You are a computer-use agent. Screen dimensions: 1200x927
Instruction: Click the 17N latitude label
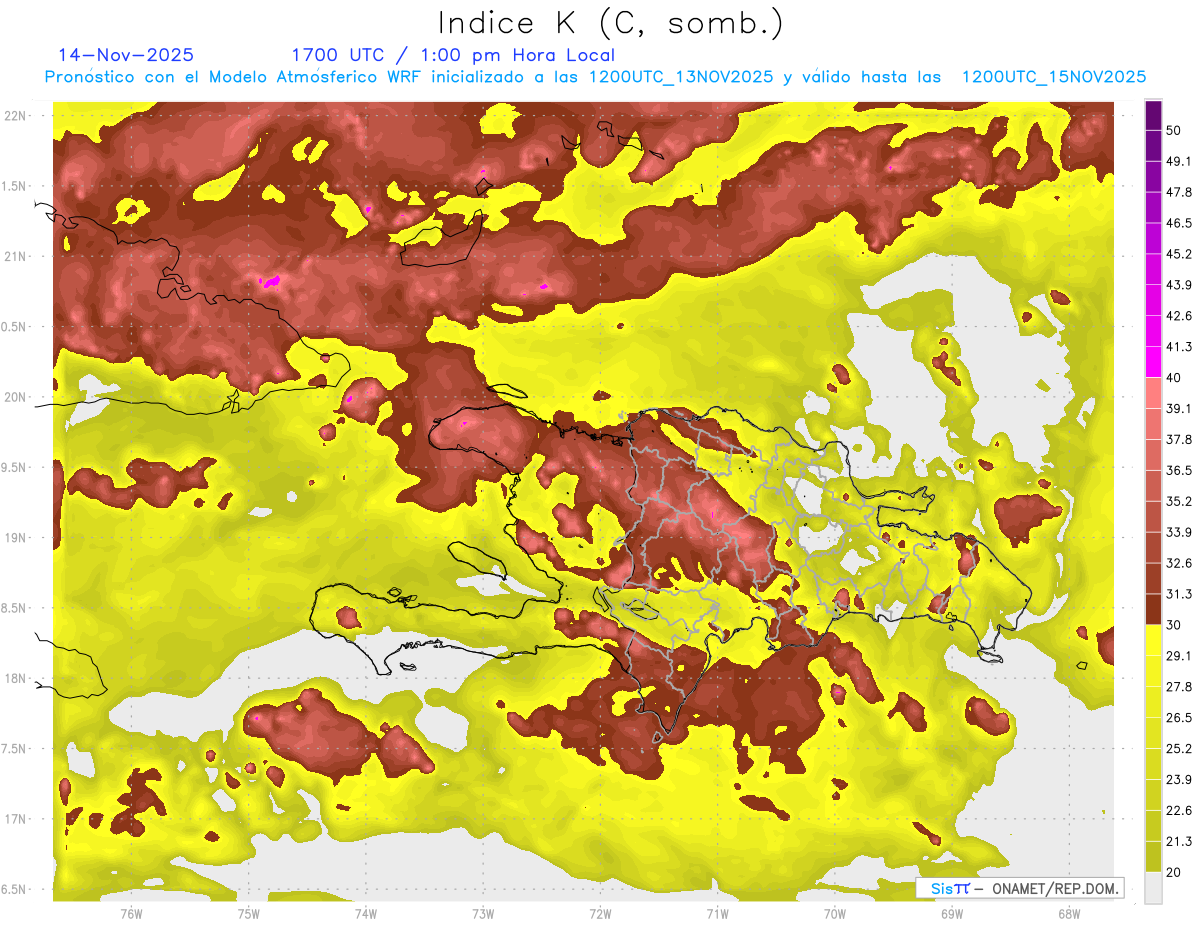pos(16,819)
